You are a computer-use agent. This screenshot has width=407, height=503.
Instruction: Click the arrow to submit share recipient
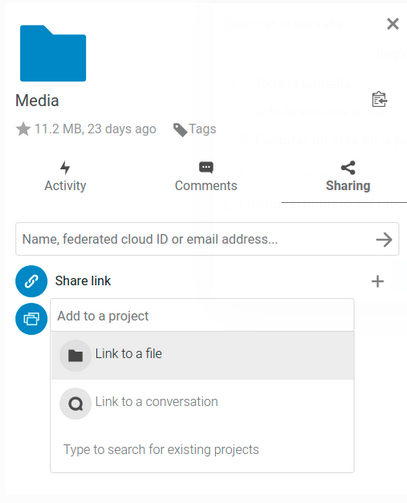pyautogui.click(x=384, y=240)
